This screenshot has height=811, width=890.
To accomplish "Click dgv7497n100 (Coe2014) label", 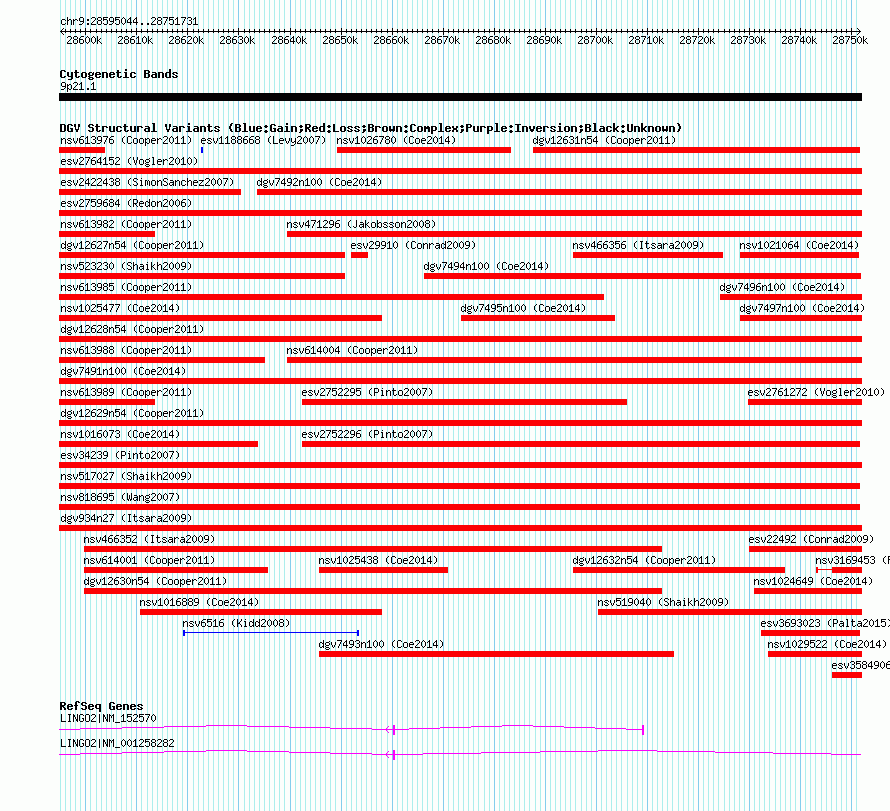I will 802,308.
